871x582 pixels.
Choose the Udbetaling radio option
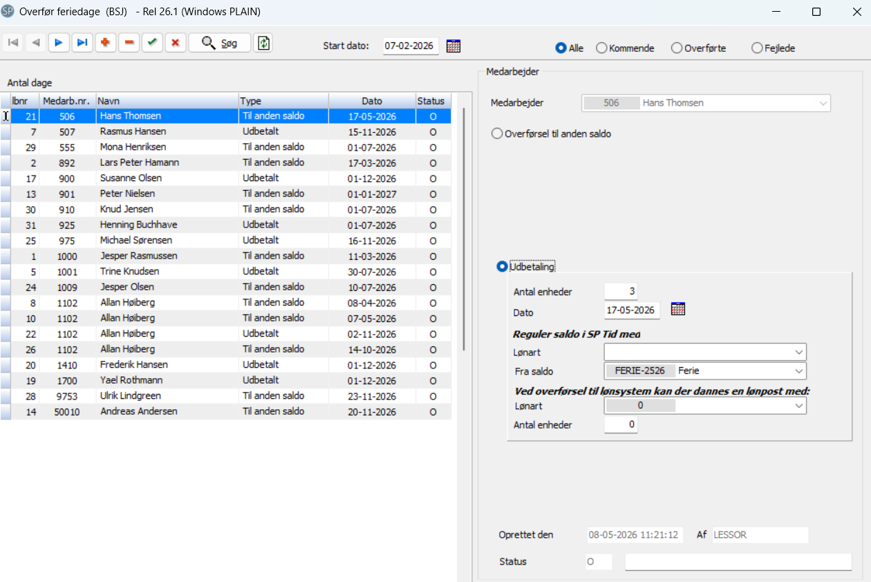[x=502, y=267]
